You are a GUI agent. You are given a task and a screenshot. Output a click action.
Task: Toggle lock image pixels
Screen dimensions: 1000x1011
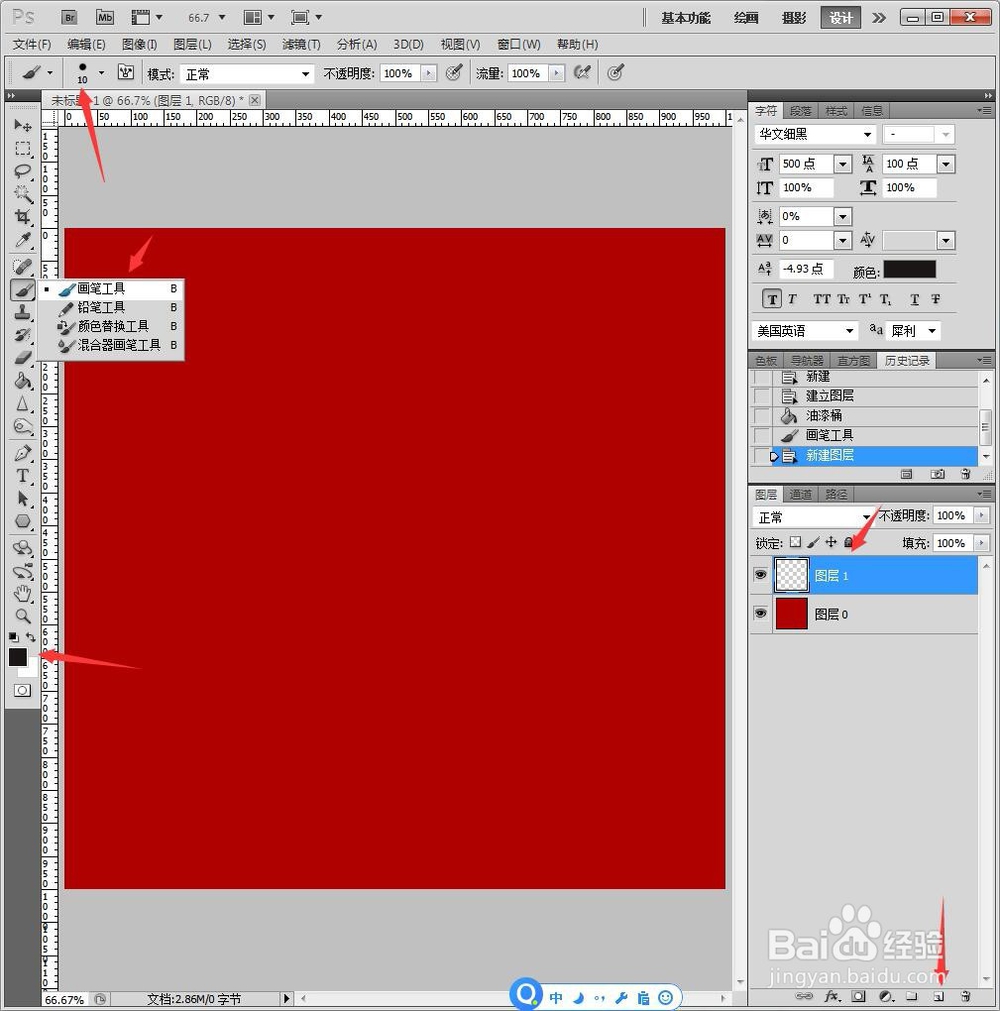pos(814,542)
